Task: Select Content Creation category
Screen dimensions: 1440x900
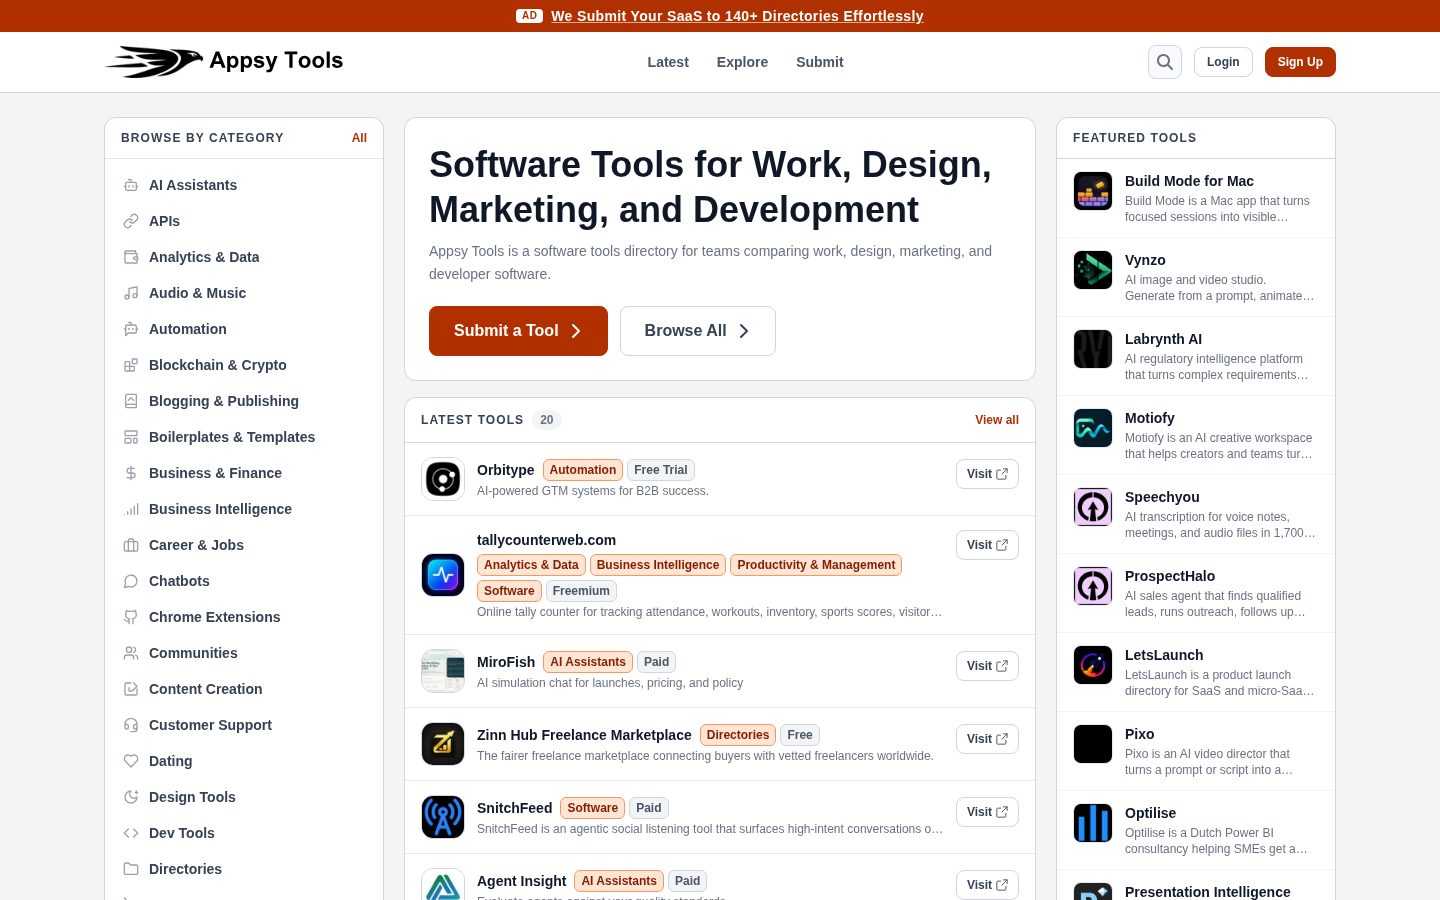Action: pyautogui.click(x=244, y=689)
